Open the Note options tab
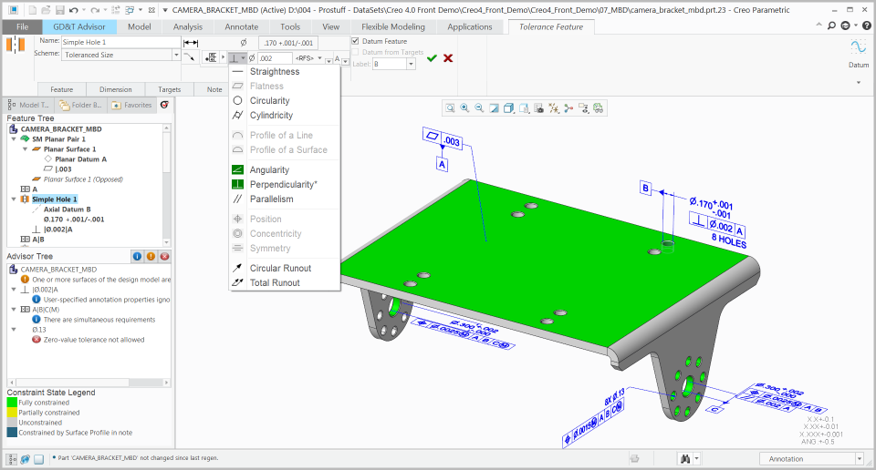 (x=215, y=89)
